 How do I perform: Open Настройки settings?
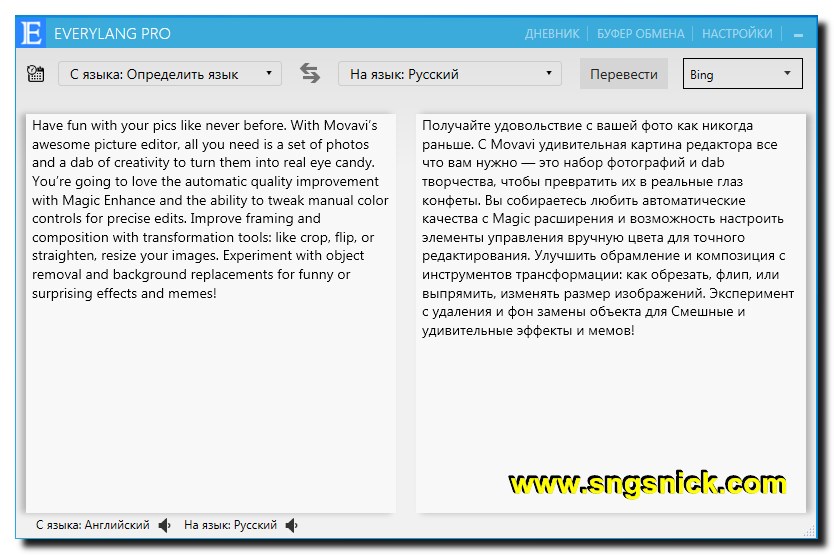tap(737, 34)
